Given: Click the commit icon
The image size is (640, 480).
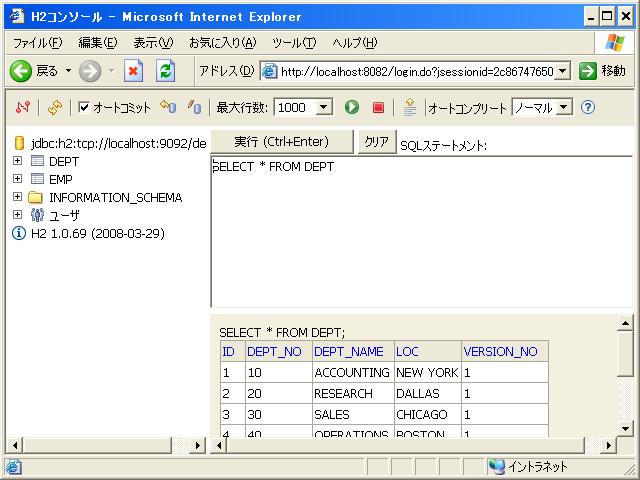Looking at the screenshot, I should [x=195, y=107].
